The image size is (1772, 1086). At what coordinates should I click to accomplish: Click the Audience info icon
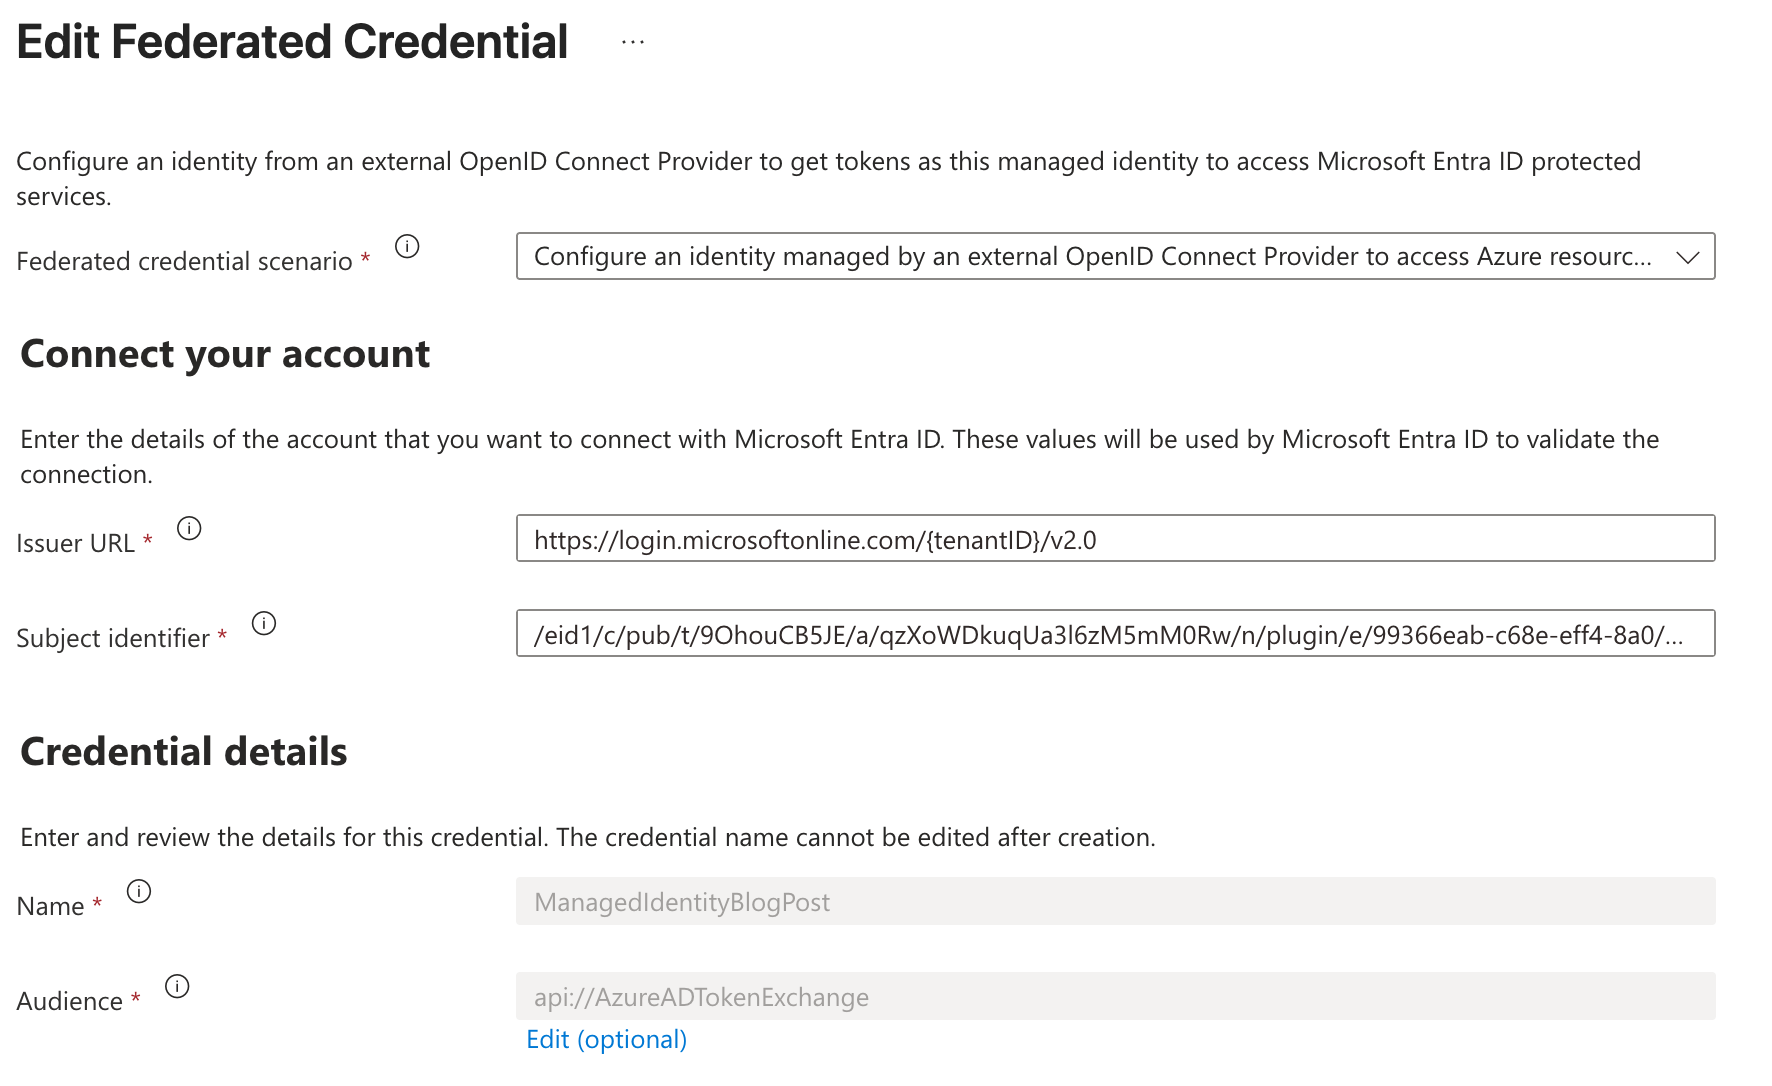pos(177,986)
